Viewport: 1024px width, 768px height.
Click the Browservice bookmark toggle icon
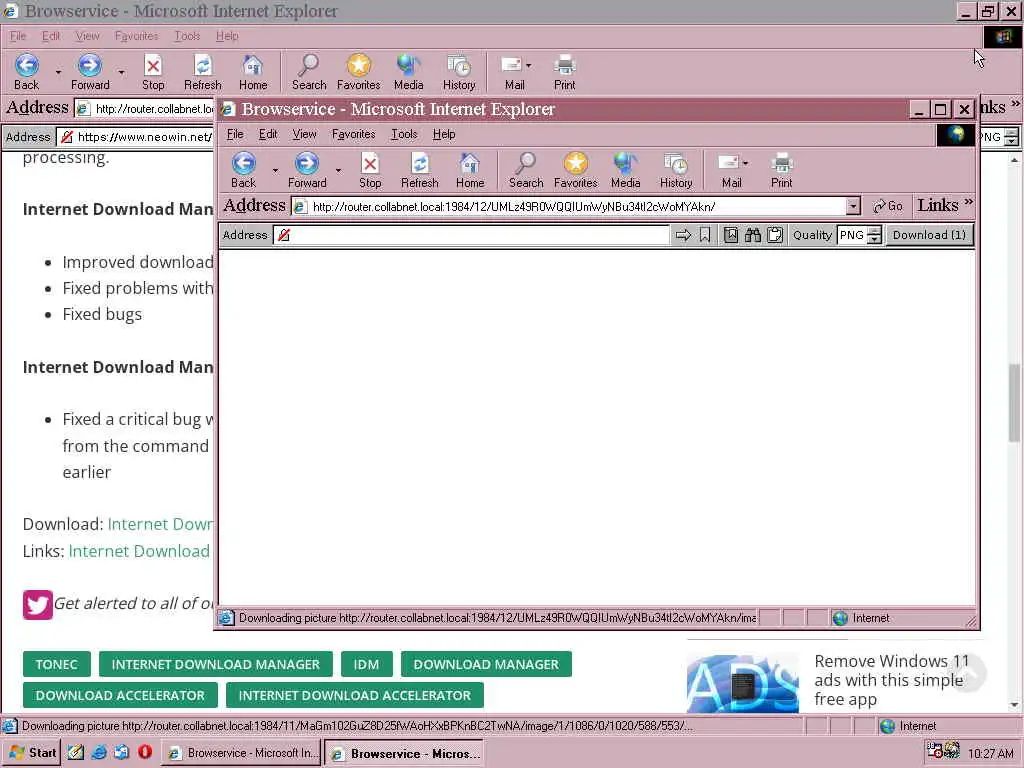click(x=705, y=235)
